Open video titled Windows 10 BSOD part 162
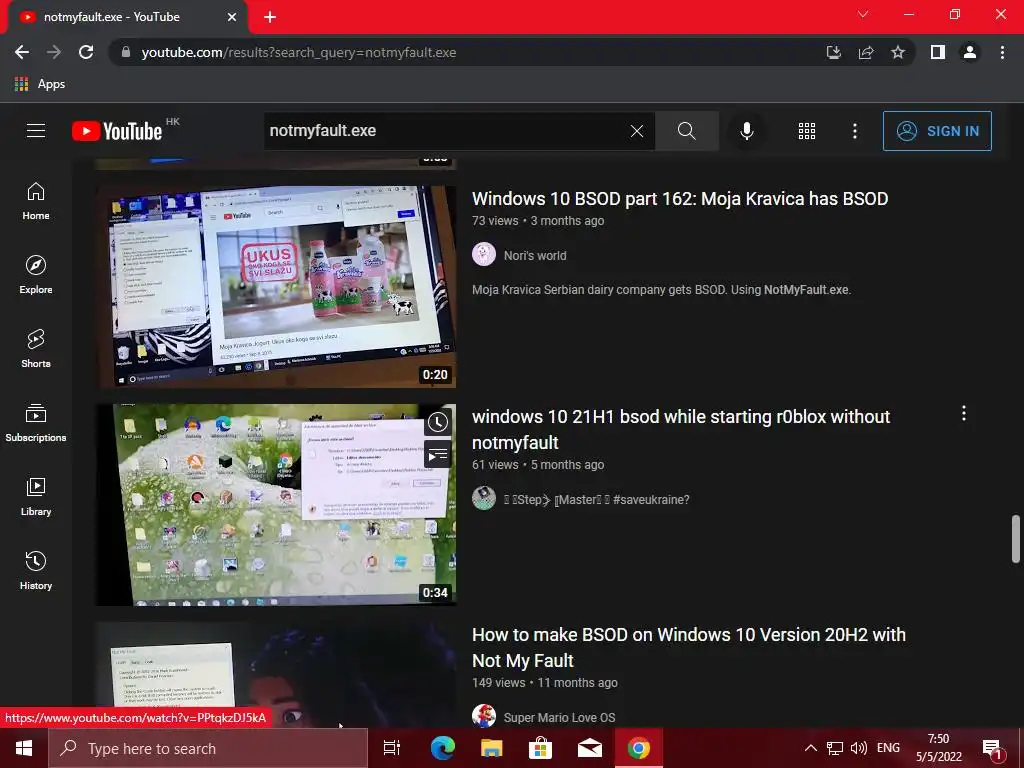 click(x=680, y=199)
